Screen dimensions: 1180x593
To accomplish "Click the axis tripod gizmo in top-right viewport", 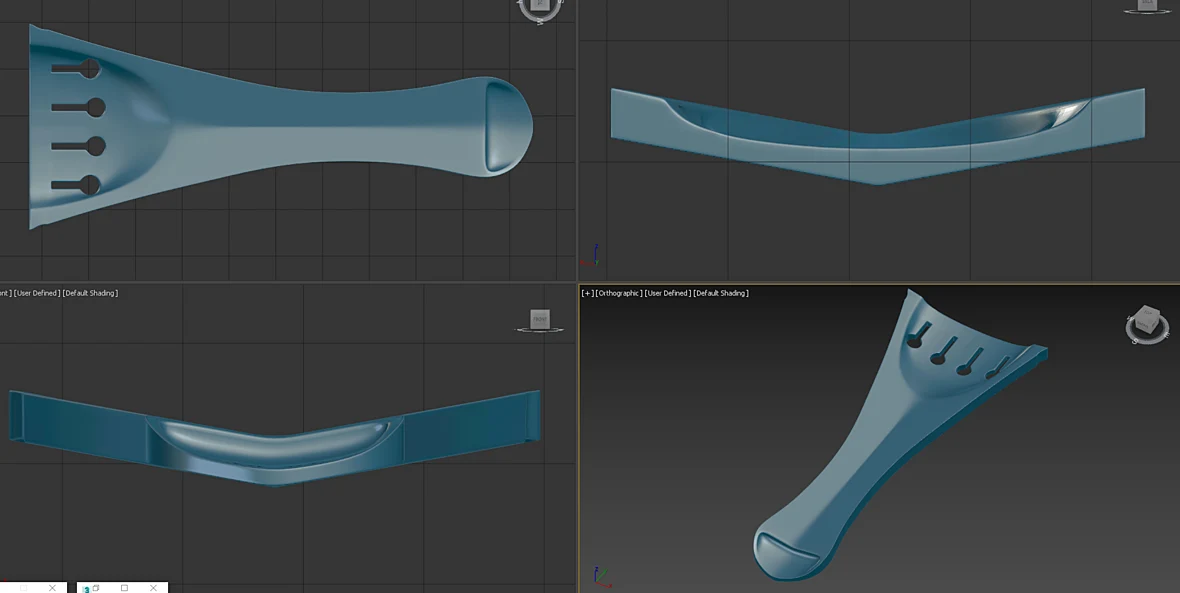I will pos(590,255).
